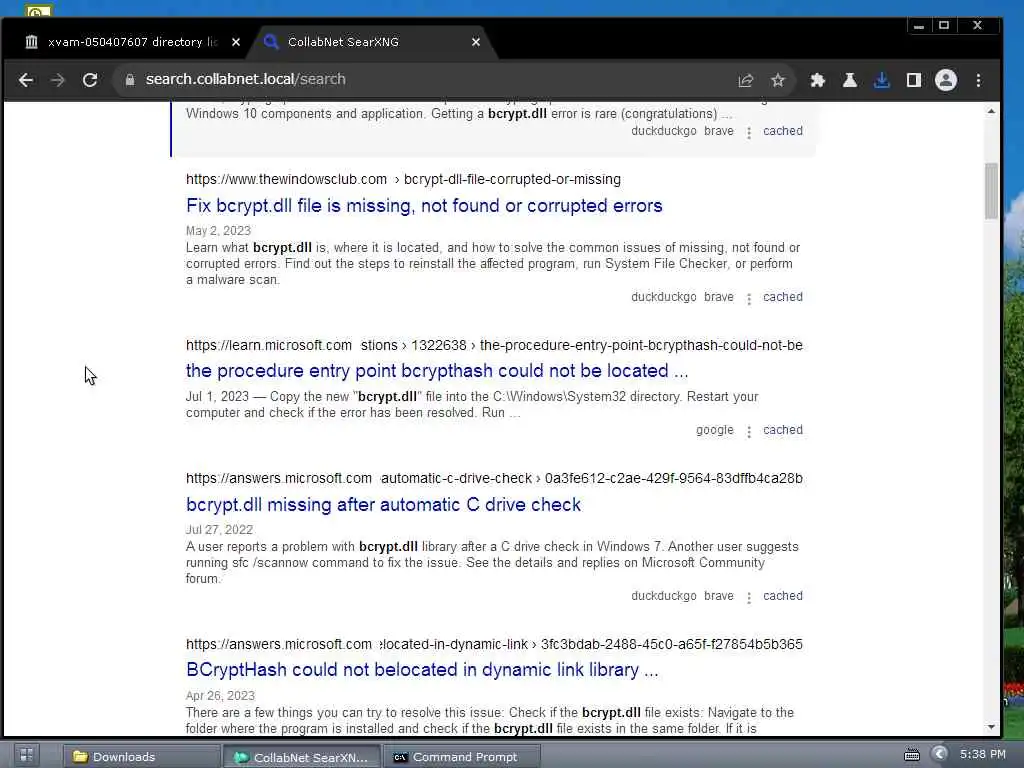Open the Chrome Labs flask icon
Screen dimensions: 1024x768
(x=849, y=80)
